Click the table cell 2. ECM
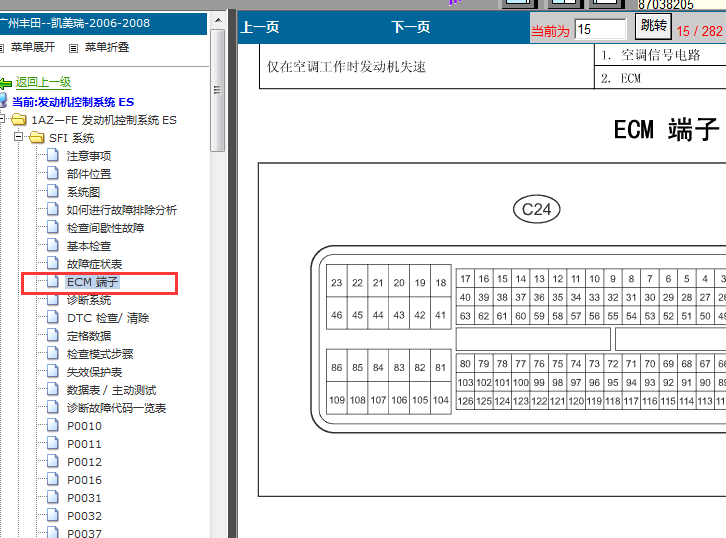726x538 pixels. coord(660,78)
